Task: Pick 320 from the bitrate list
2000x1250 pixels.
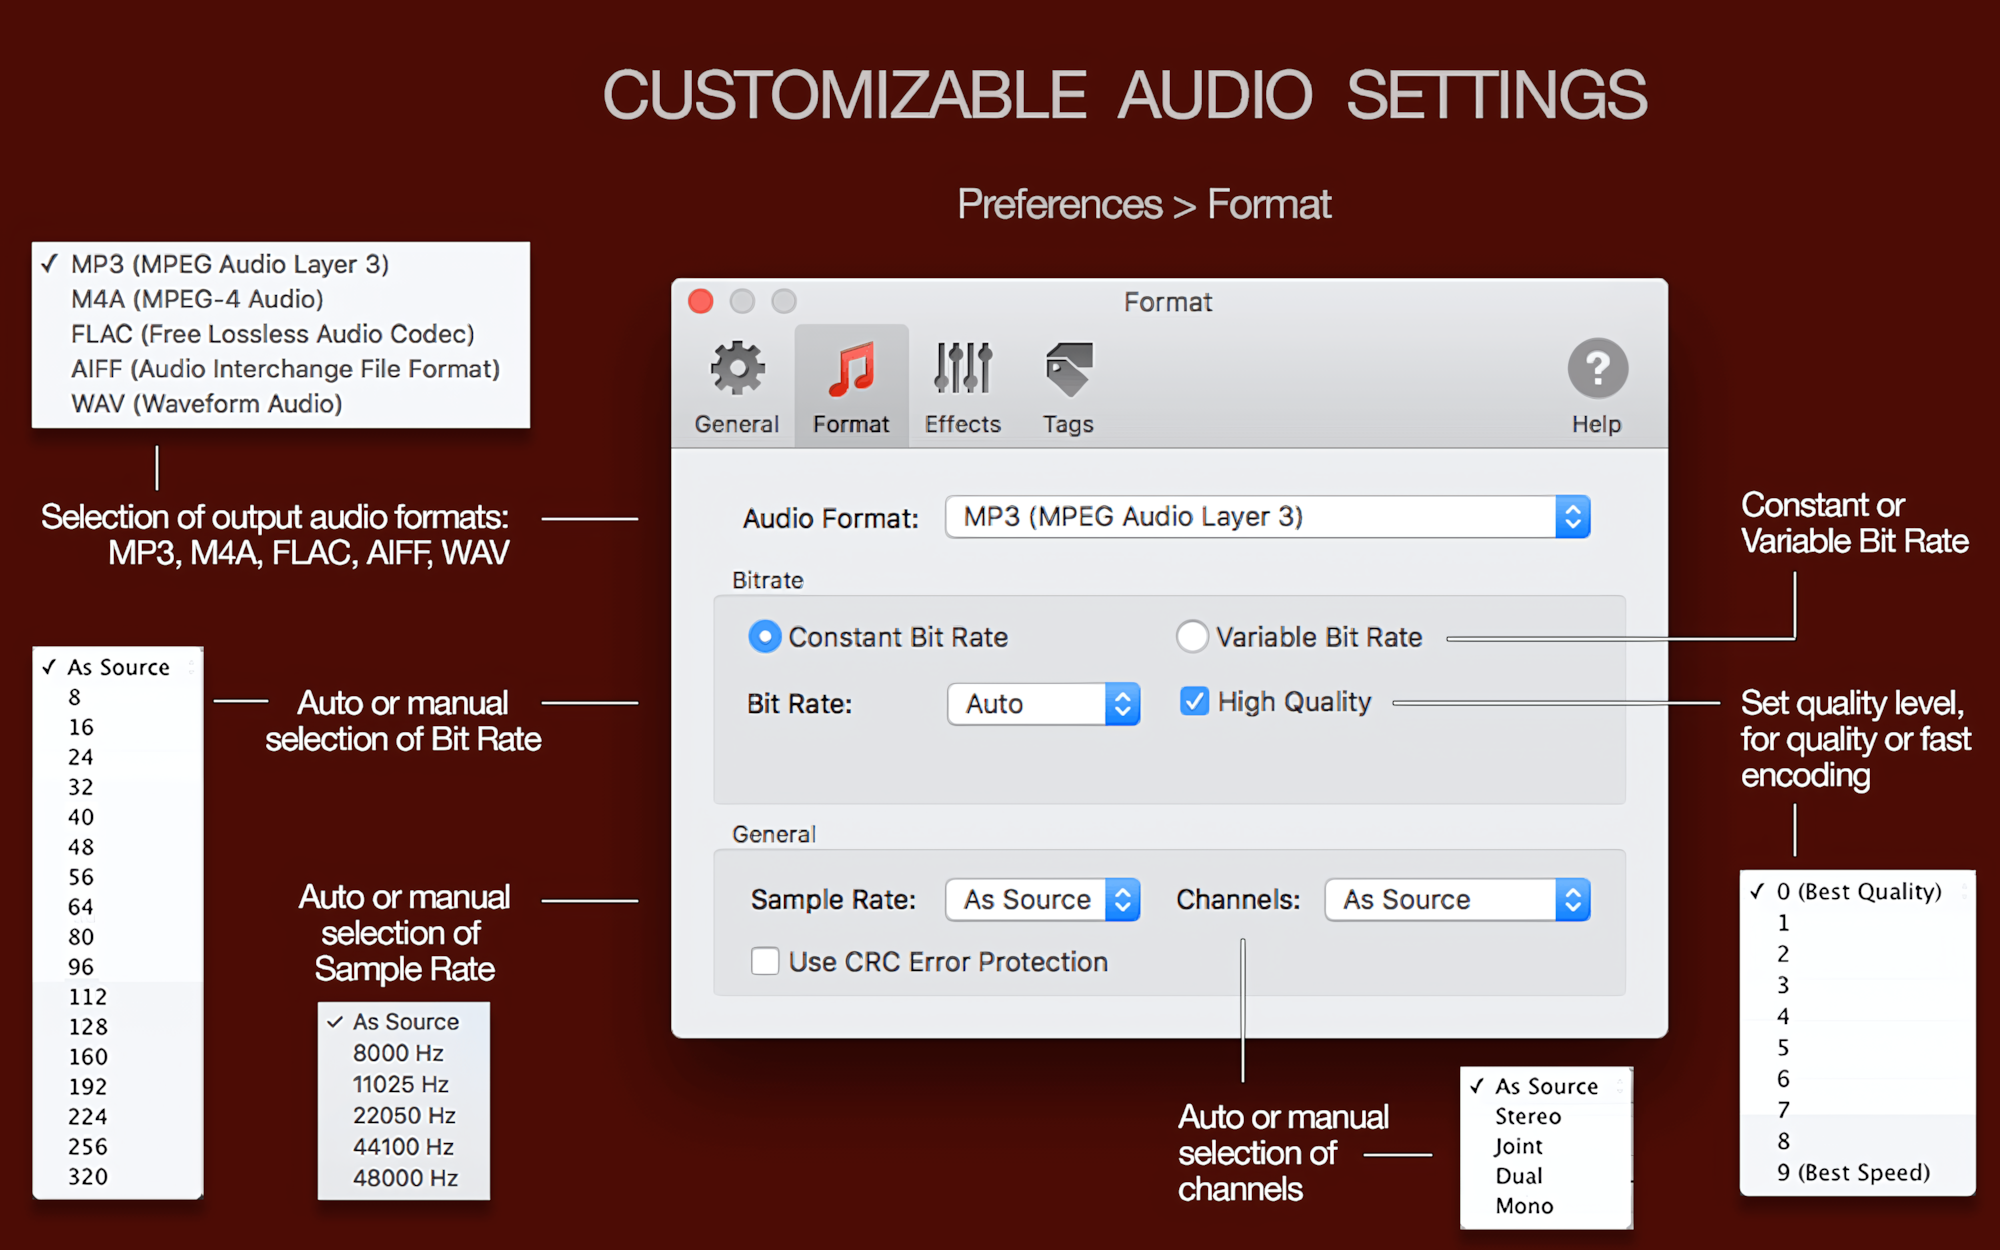Action: 88,1176
